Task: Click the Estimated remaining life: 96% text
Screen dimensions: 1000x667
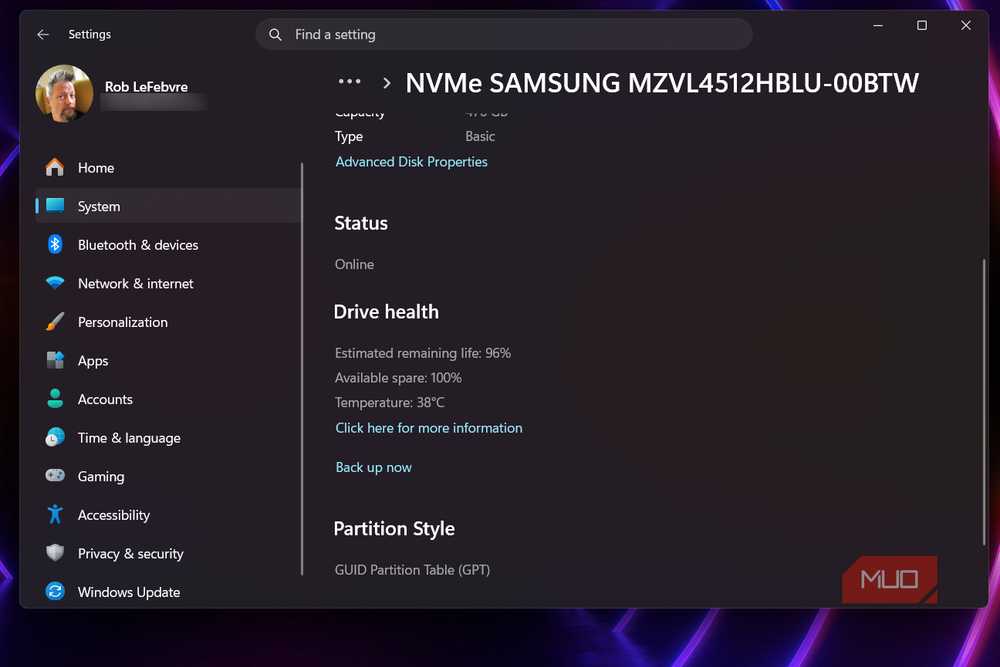Action: tap(423, 353)
